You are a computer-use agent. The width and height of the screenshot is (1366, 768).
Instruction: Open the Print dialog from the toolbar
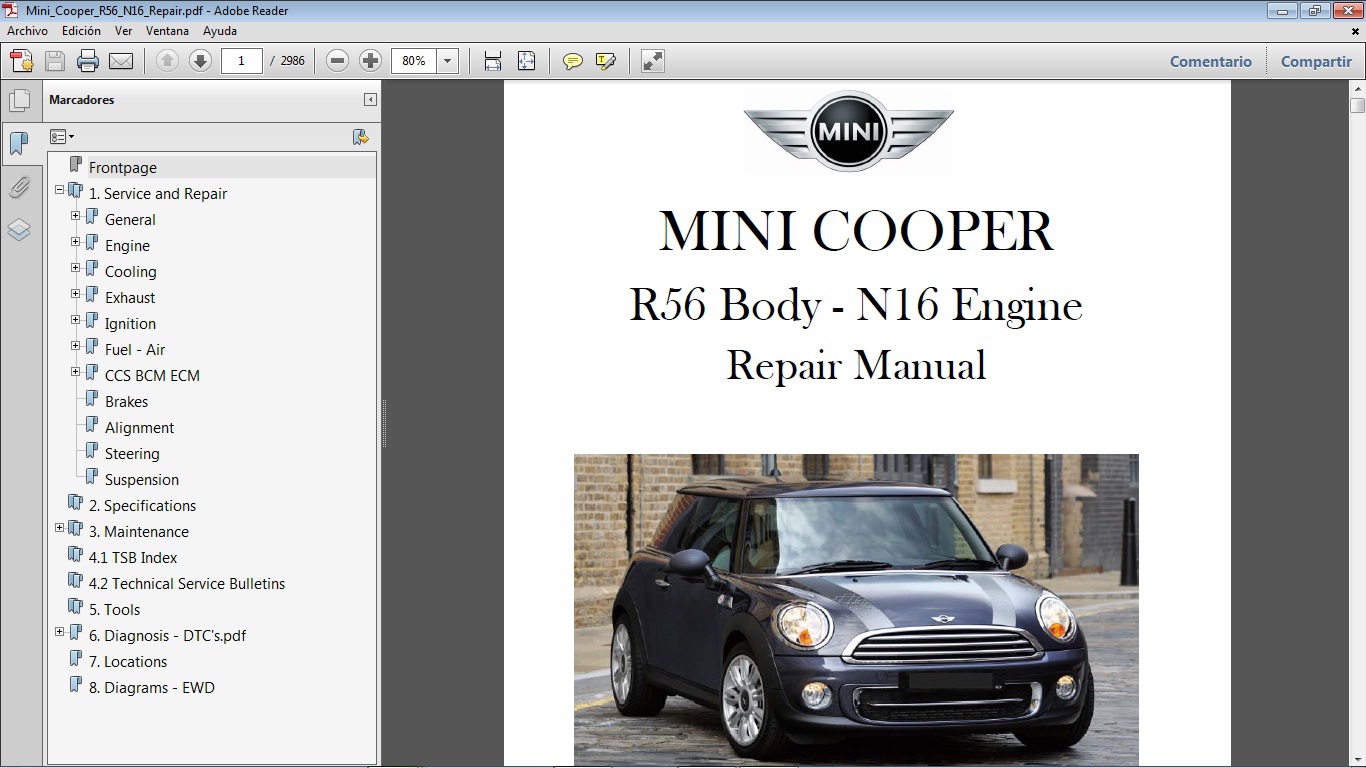click(x=88, y=61)
